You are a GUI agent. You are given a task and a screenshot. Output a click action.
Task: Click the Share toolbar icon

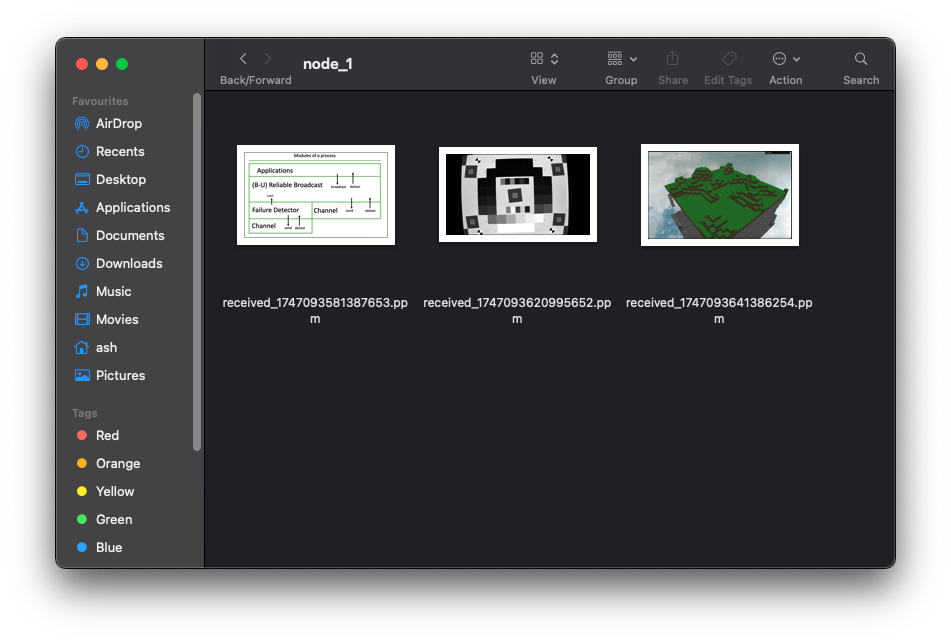[673, 59]
